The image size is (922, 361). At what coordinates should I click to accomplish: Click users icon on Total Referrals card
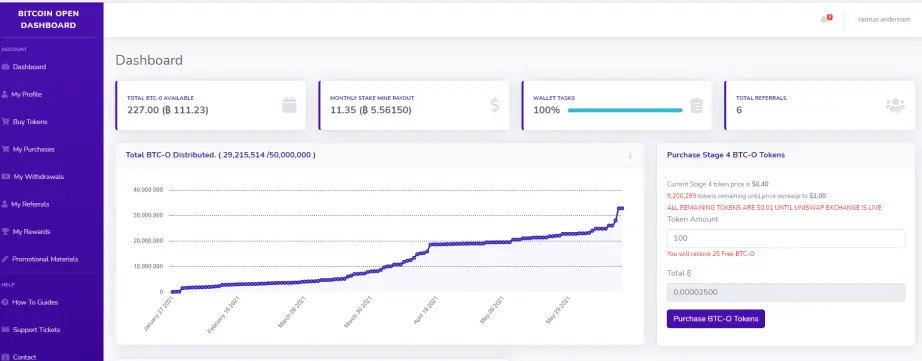[895, 105]
